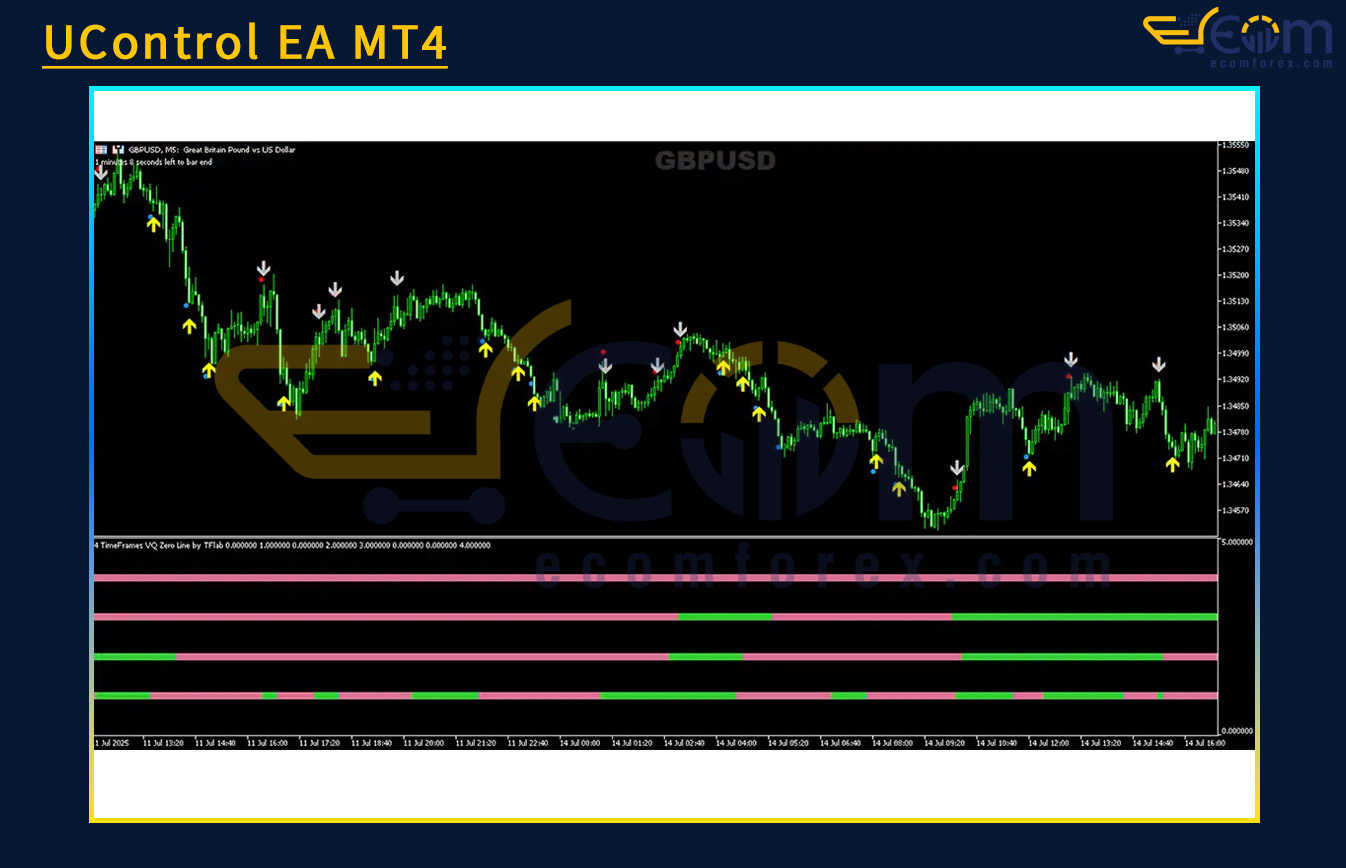Click the '11 Jul 22:40' time label
The height and width of the screenshot is (868, 1346).
click(x=527, y=743)
